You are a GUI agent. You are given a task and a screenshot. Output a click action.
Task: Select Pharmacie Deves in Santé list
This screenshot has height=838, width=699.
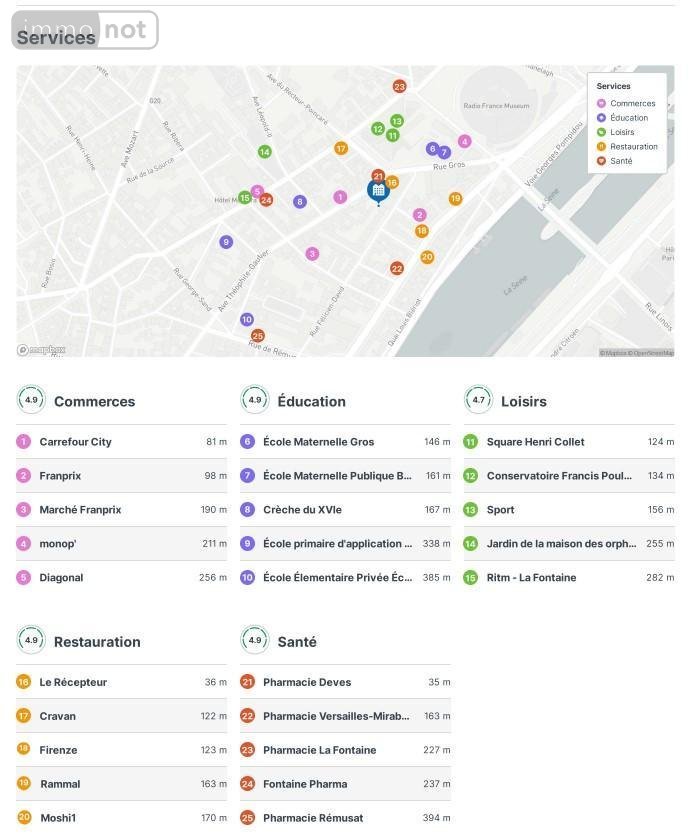[x=307, y=682]
